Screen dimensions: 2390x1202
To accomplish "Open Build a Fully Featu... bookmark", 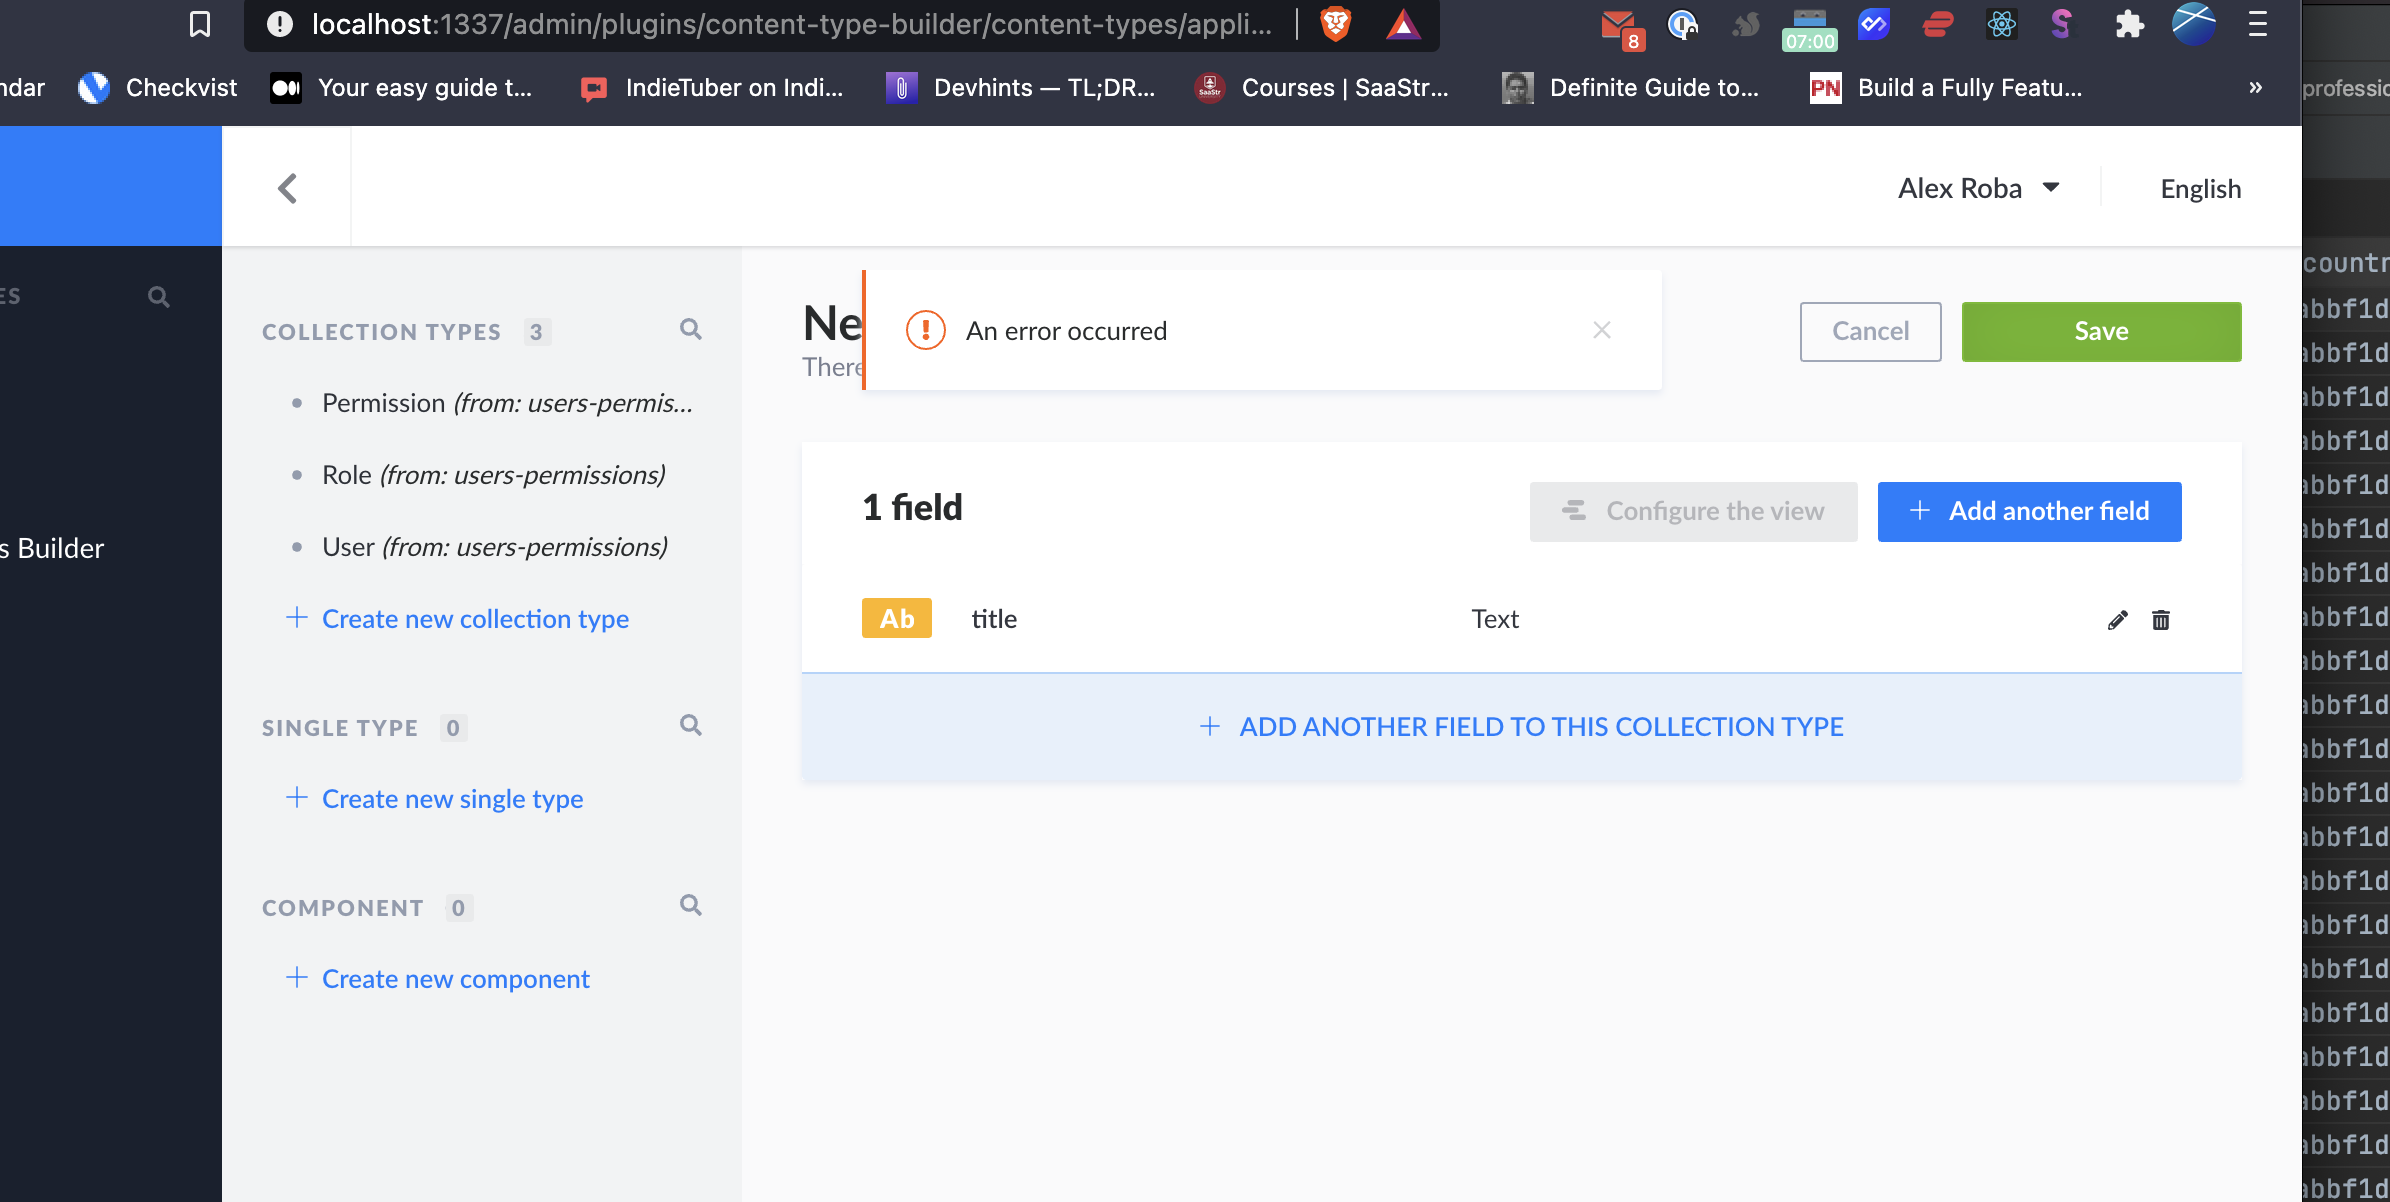I will 1947,88.
